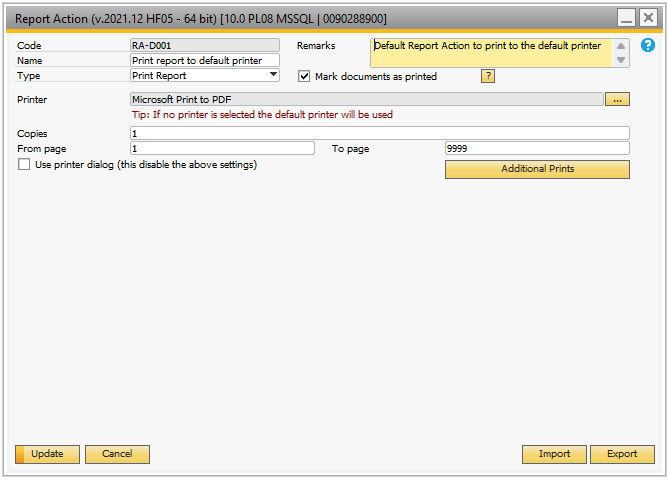Screen dimensions: 668x481
Task: Open the Print Report type combo box
Action: (x=205, y=75)
